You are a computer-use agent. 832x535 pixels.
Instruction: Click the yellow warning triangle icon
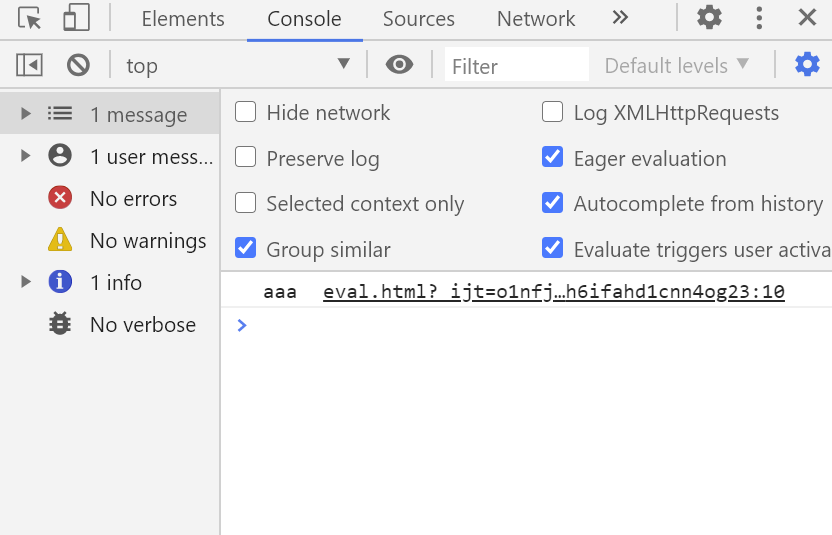pos(60,239)
